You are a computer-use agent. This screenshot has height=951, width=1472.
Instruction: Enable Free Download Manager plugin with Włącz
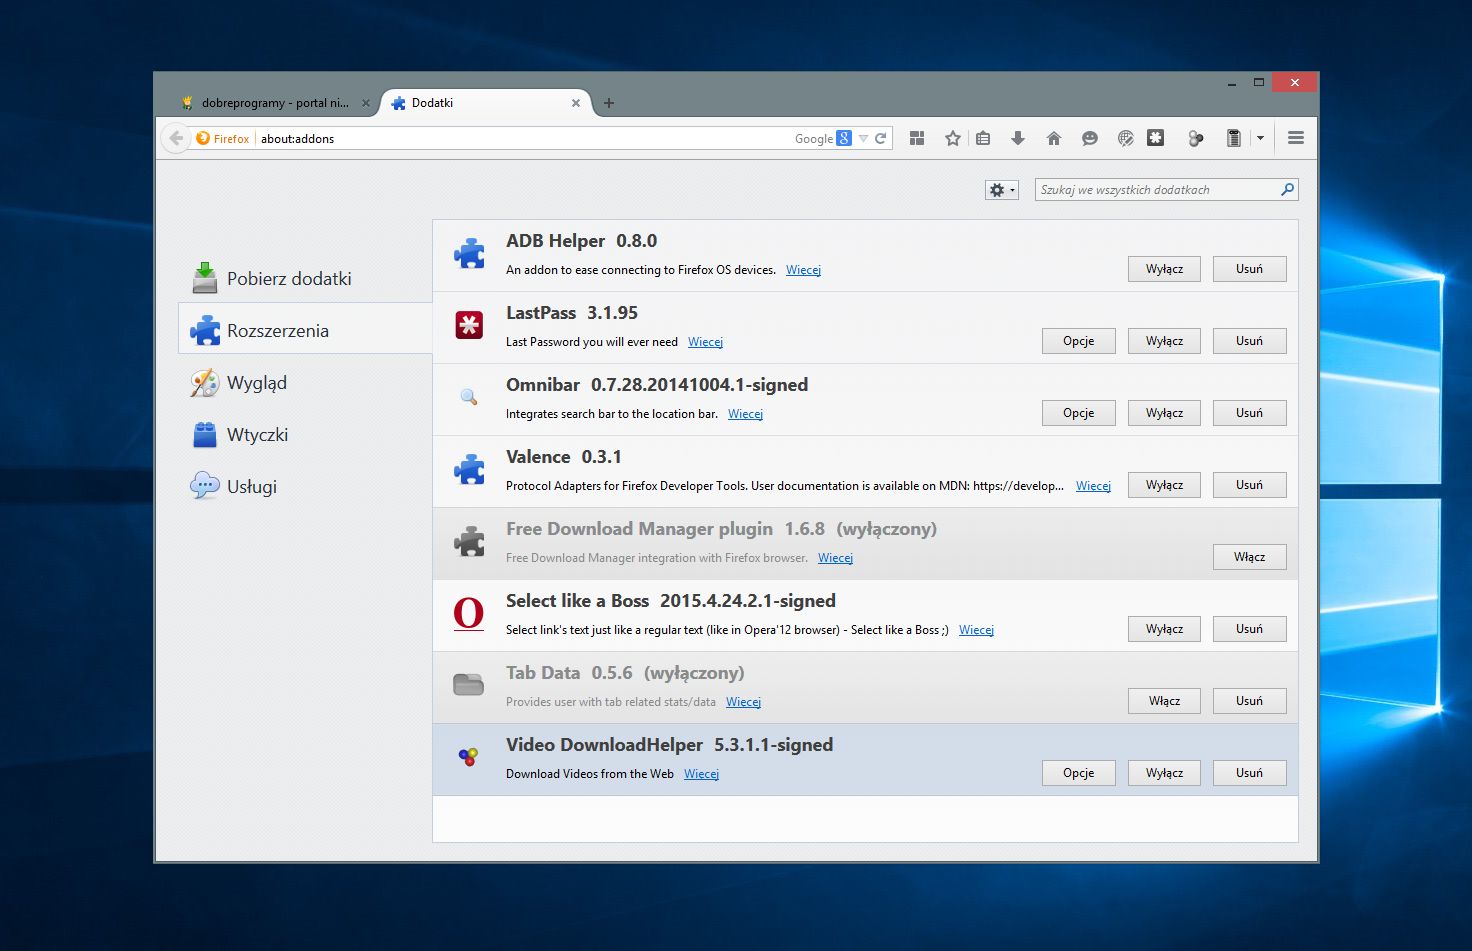[x=1249, y=557]
